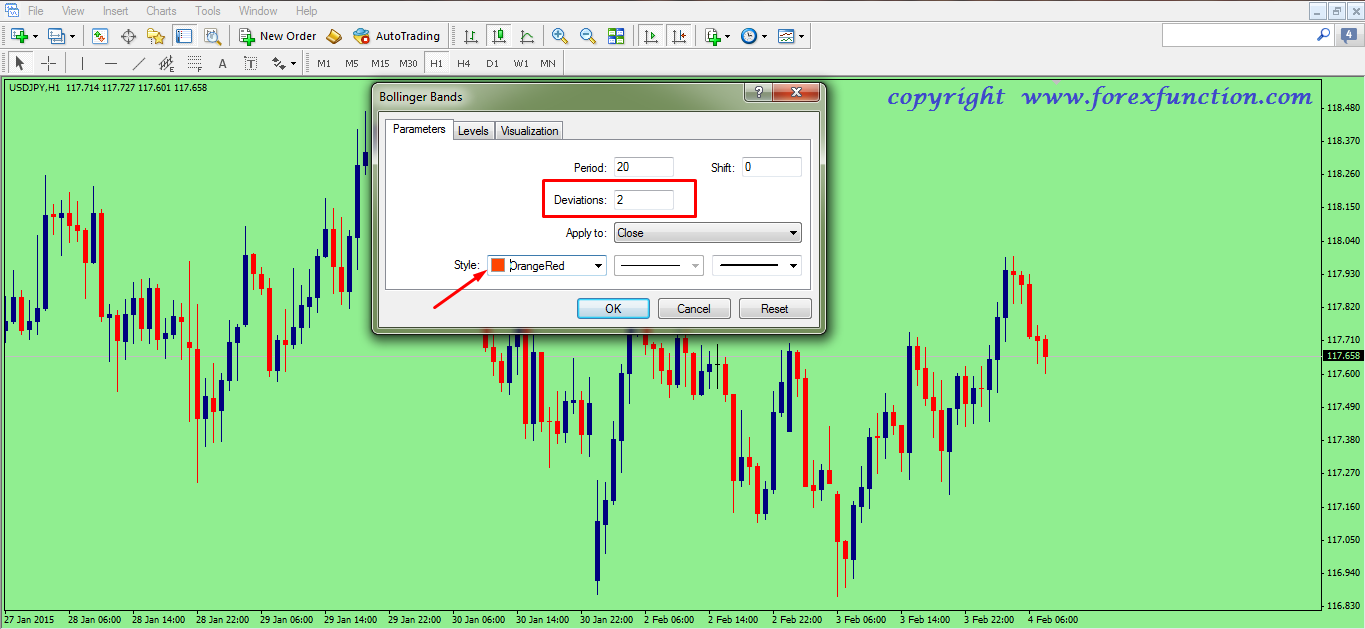Select the text tool
Viewport: 1365px width, 629px height.
[223, 63]
